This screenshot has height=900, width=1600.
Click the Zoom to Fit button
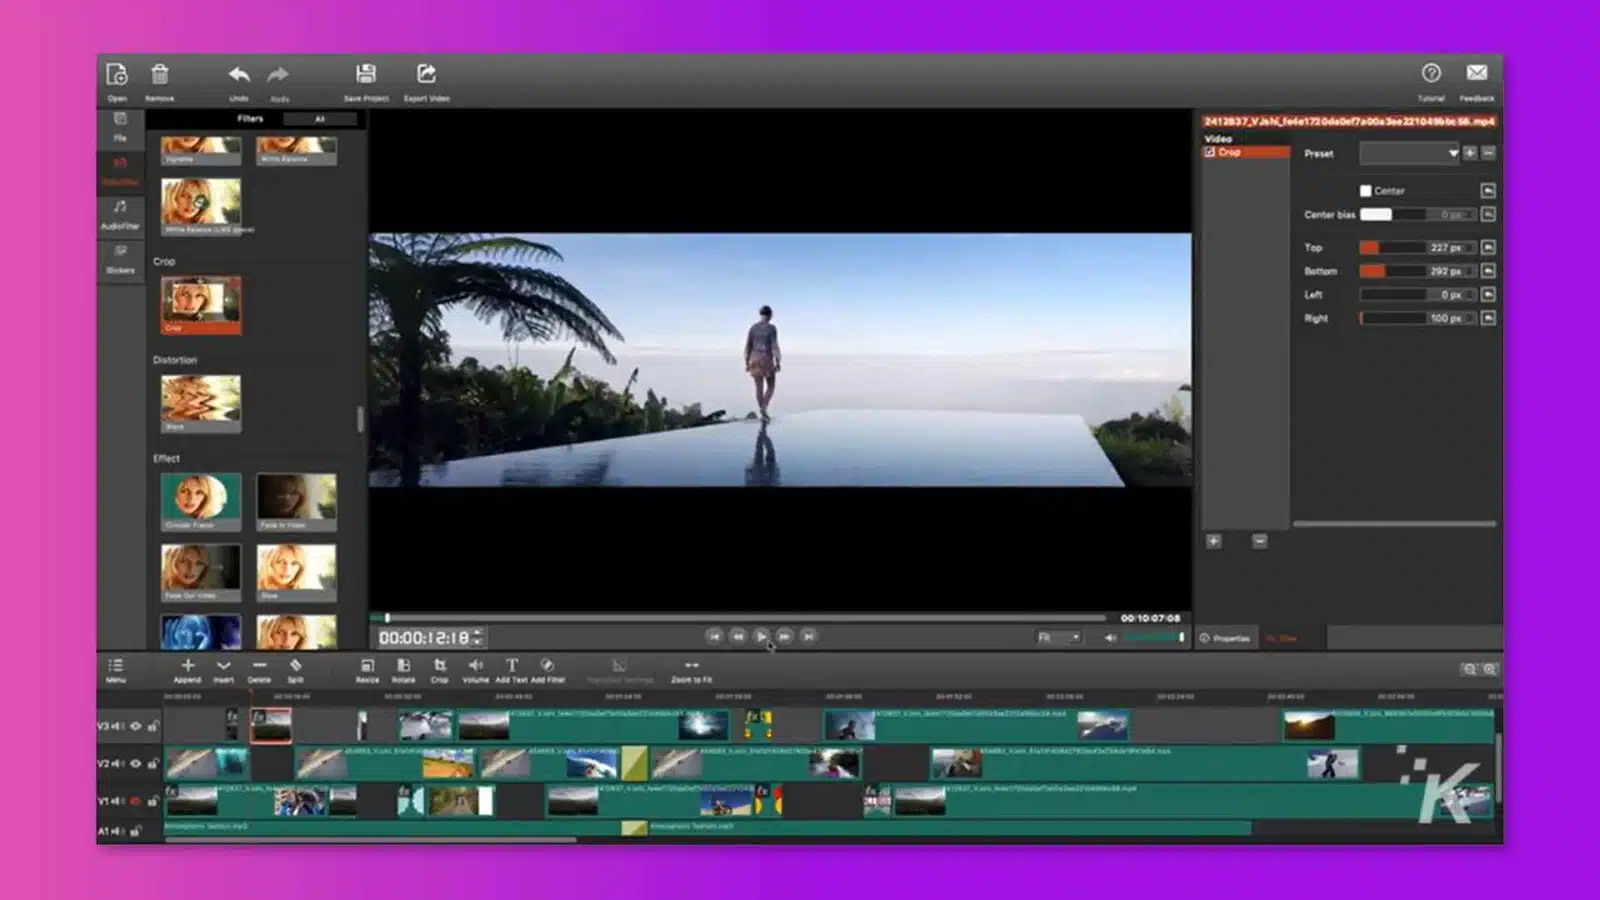coord(691,668)
